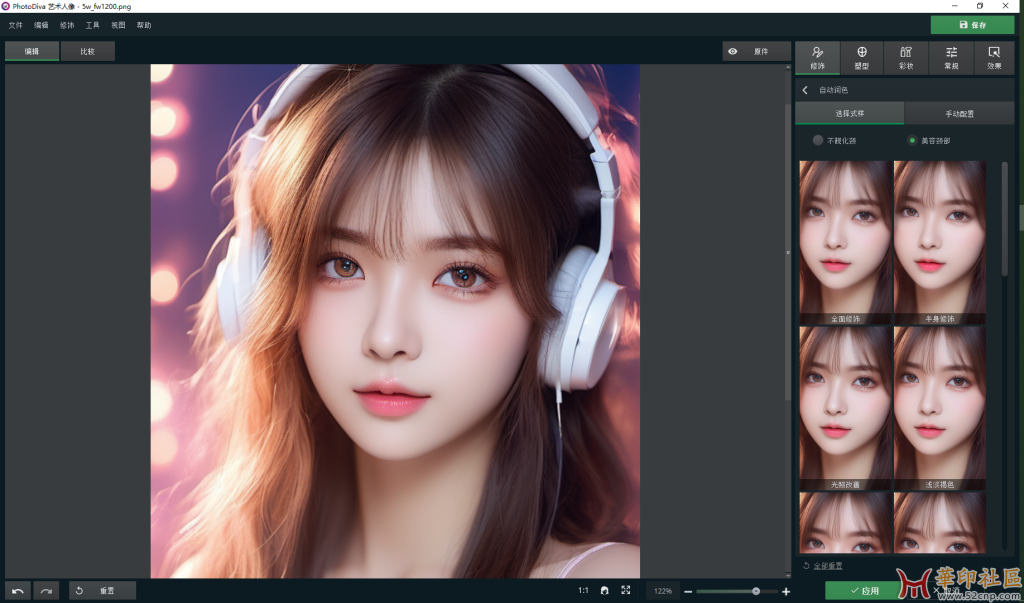Viewport: 1024px width, 603px height.
Task: Set zoom to 1:1 actual size
Action: (x=583, y=591)
